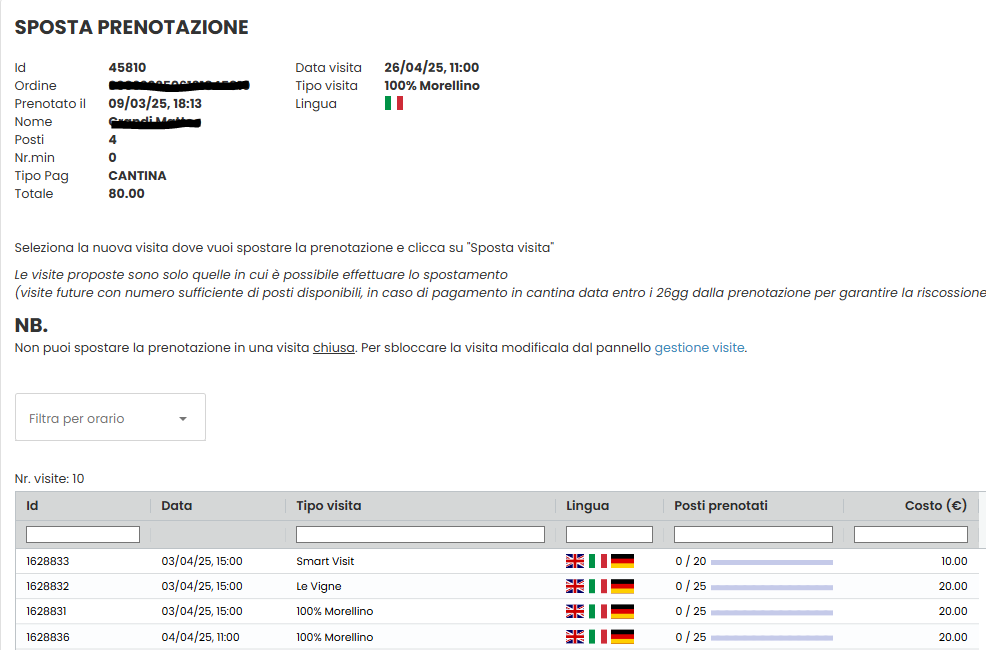Open the gestione visite link

[699, 348]
